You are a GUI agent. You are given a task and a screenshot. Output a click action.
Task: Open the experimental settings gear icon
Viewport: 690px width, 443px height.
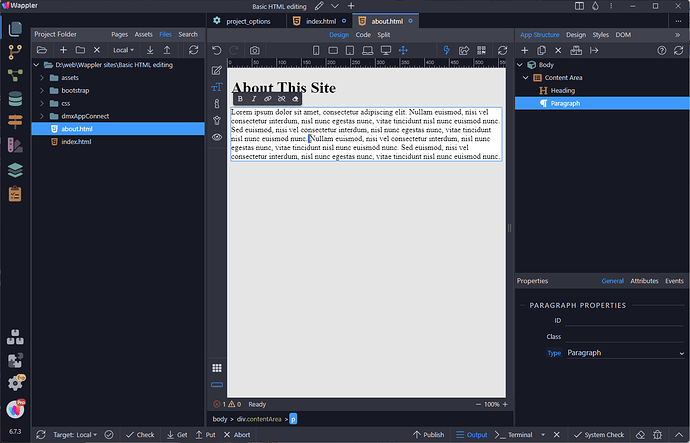(x=16, y=383)
